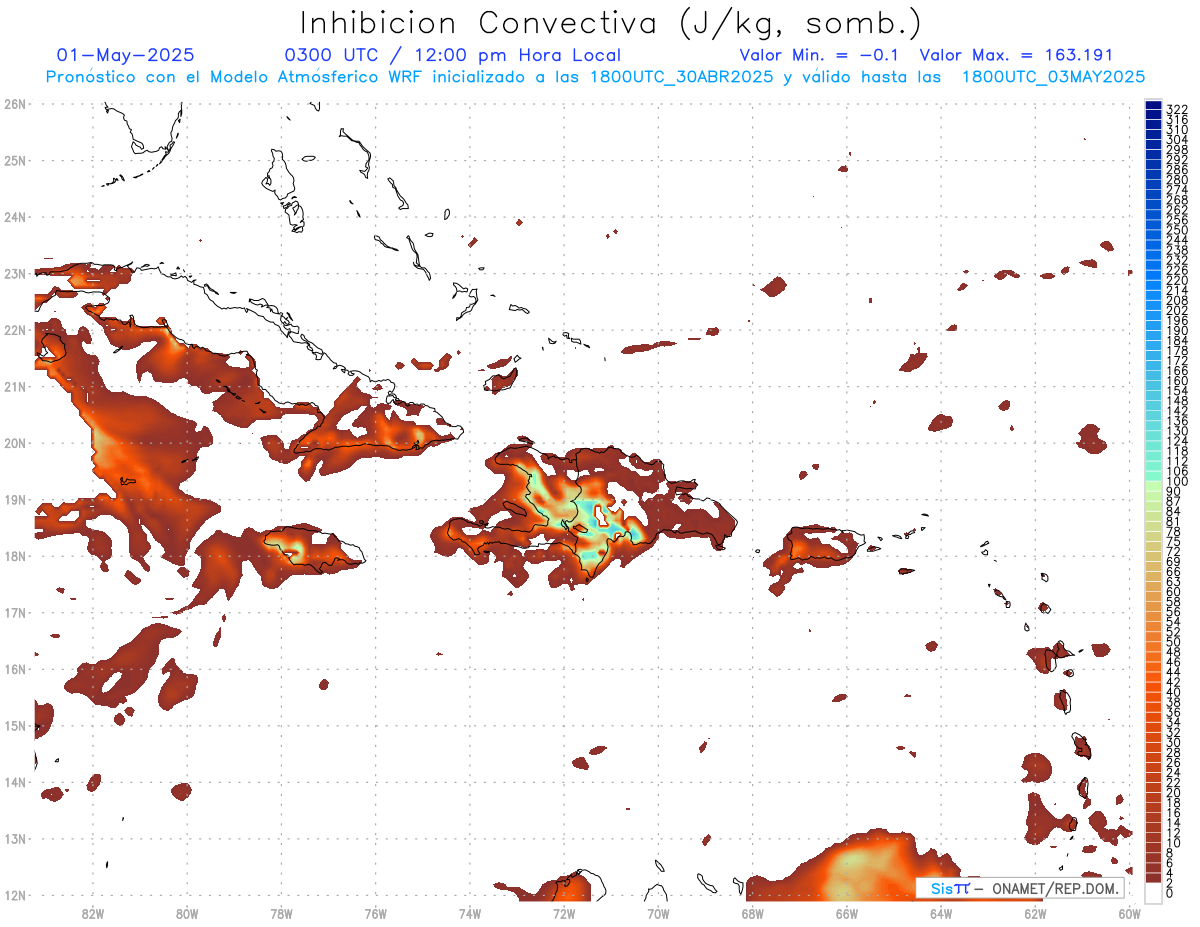The height and width of the screenshot is (927, 1200).
Task: Click the 80W longitude label
Action: [x=186, y=913]
